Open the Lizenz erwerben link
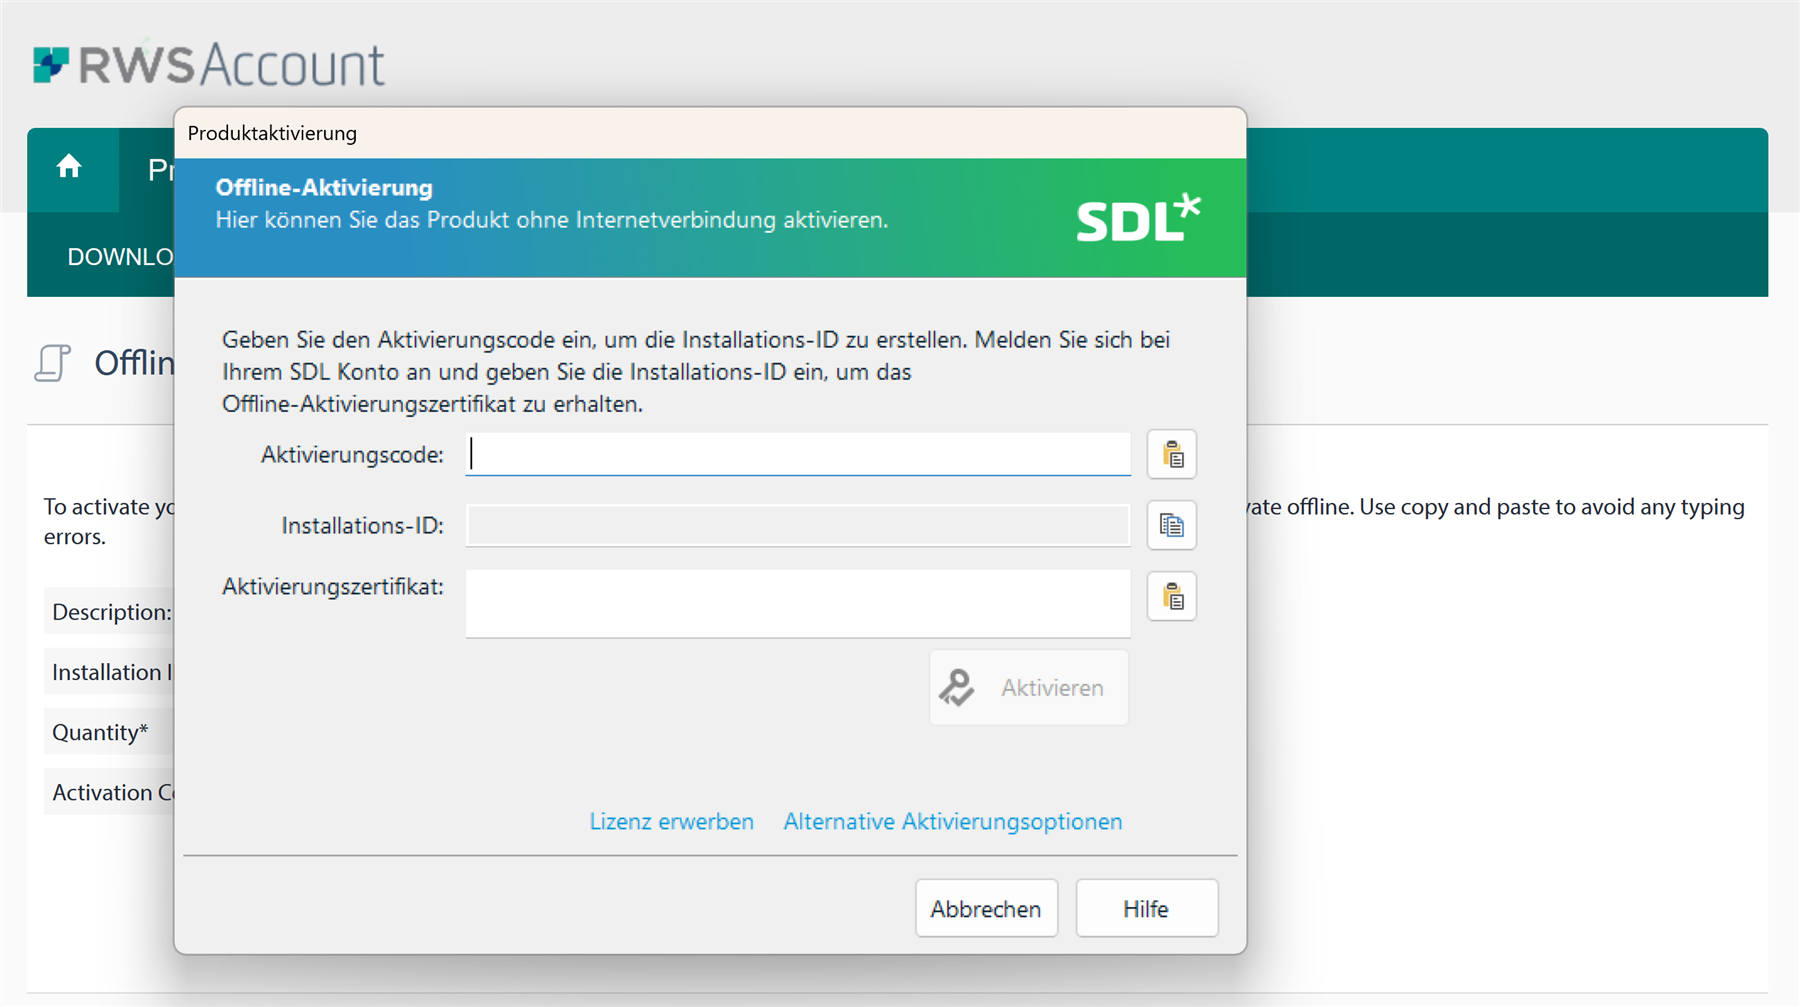The width and height of the screenshot is (1800, 1007). click(x=671, y=821)
